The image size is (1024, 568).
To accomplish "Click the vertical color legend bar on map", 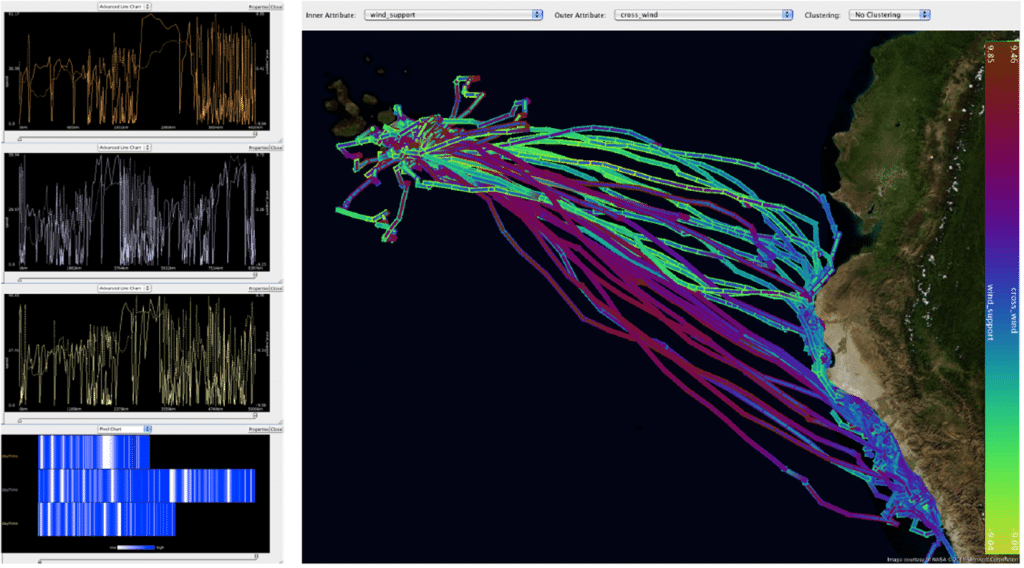I will click(1000, 298).
